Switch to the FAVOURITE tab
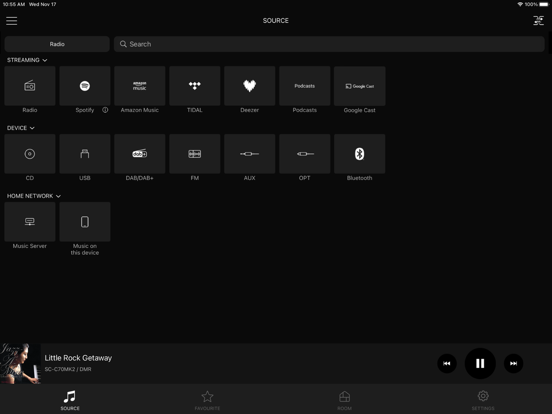Image resolution: width=552 pixels, height=414 pixels. click(207, 400)
